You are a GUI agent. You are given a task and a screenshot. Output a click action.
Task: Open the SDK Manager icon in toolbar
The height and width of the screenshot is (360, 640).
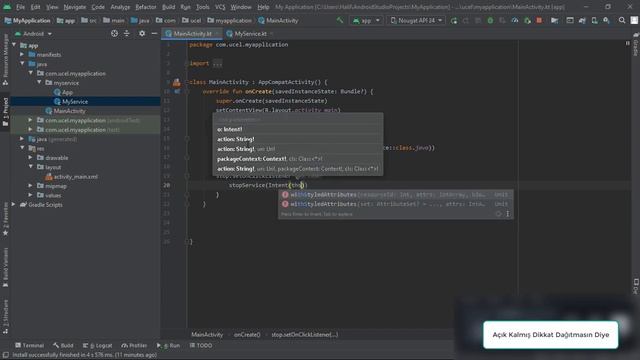[607, 20]
